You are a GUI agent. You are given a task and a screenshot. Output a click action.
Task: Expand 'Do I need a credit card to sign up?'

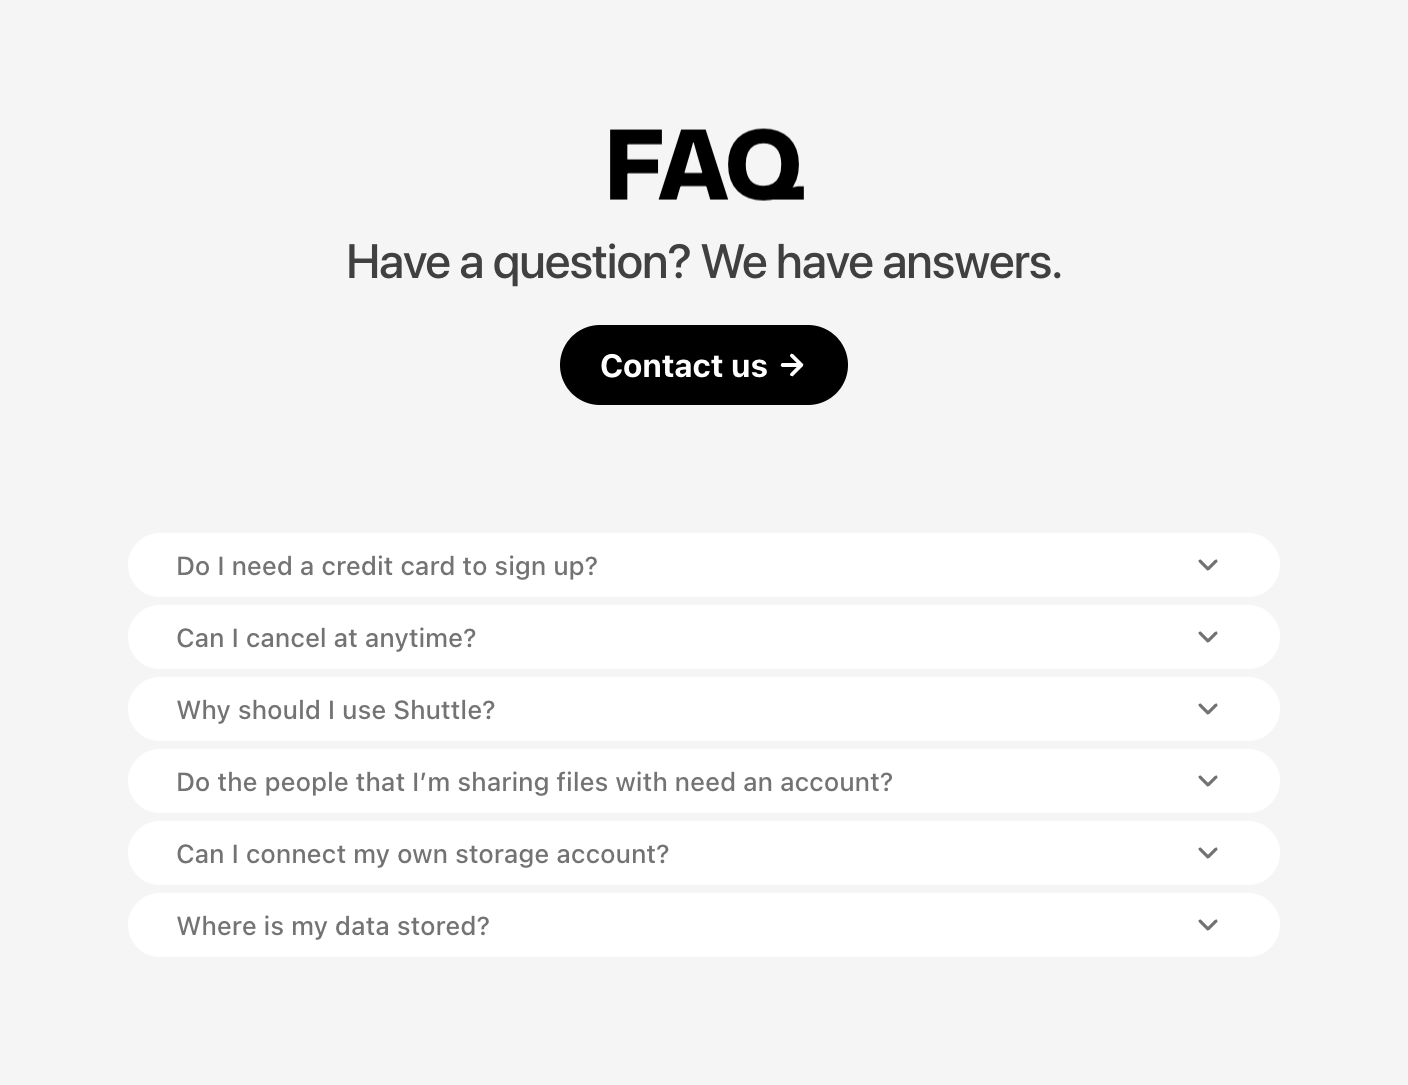point(386,566)
